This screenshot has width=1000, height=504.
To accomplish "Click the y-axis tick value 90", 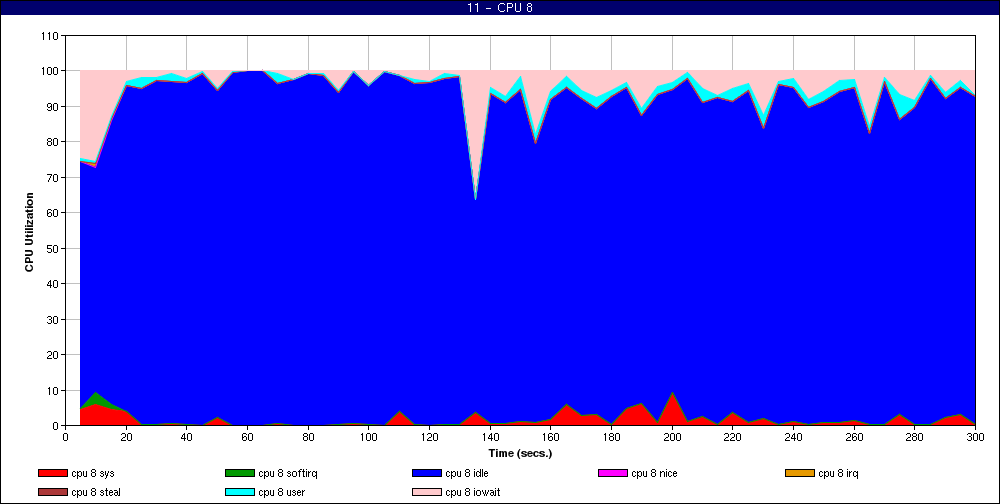I will point(53,107).
